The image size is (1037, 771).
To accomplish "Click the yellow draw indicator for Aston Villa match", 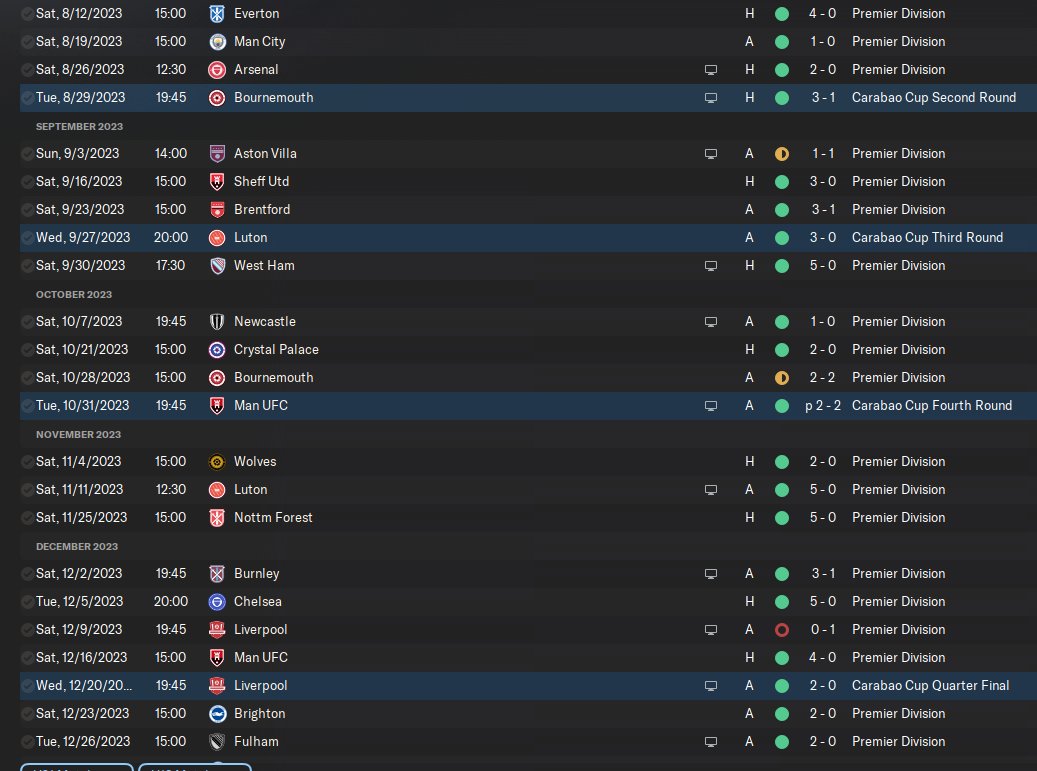I will coord(782,154).
